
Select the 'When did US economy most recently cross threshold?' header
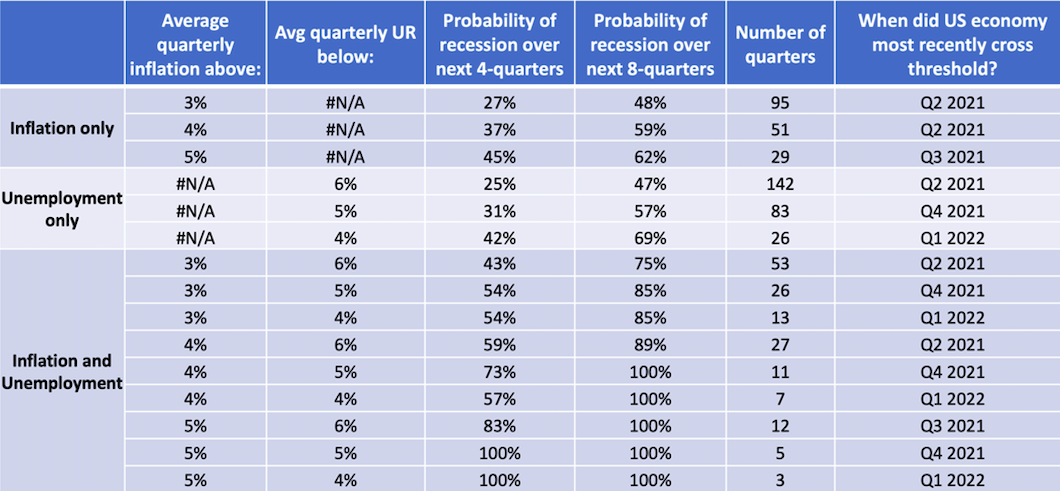937,45
